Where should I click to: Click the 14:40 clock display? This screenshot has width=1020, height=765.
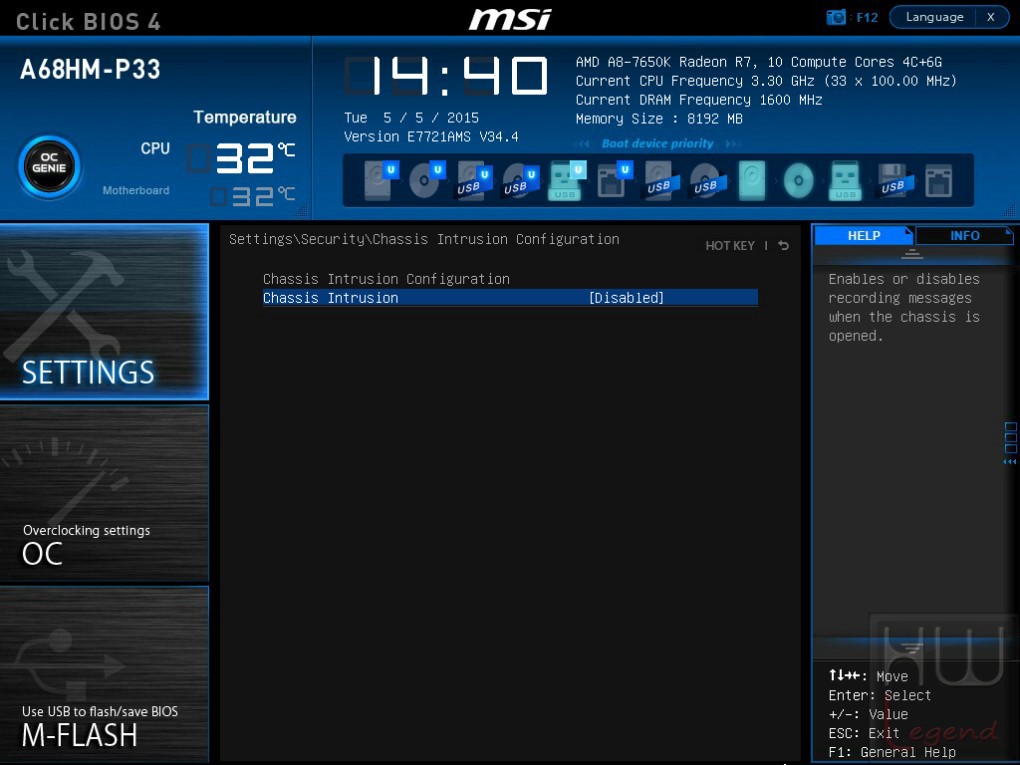446,75
